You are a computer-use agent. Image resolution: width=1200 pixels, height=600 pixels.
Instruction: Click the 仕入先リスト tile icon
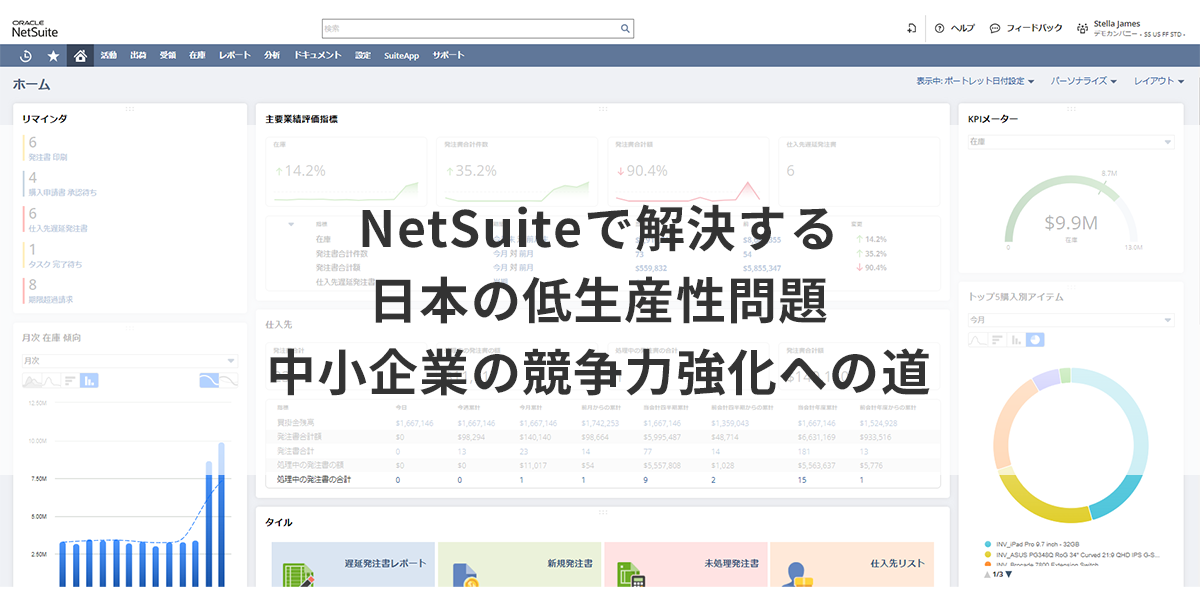click(798, 575)
